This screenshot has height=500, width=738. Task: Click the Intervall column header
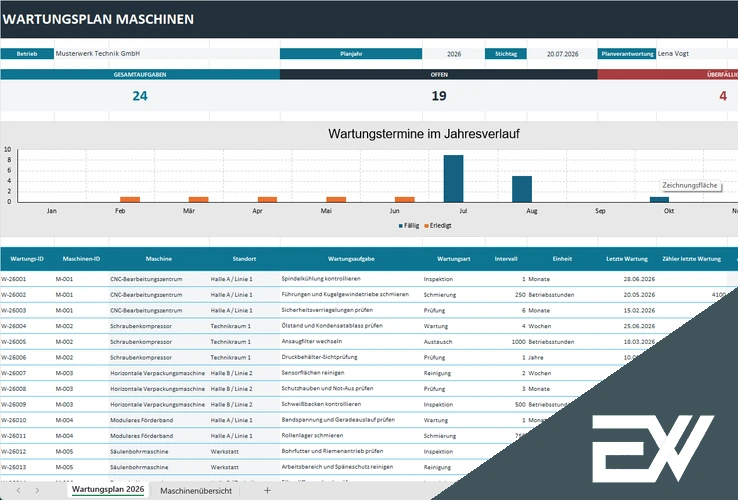click(506, 259)
